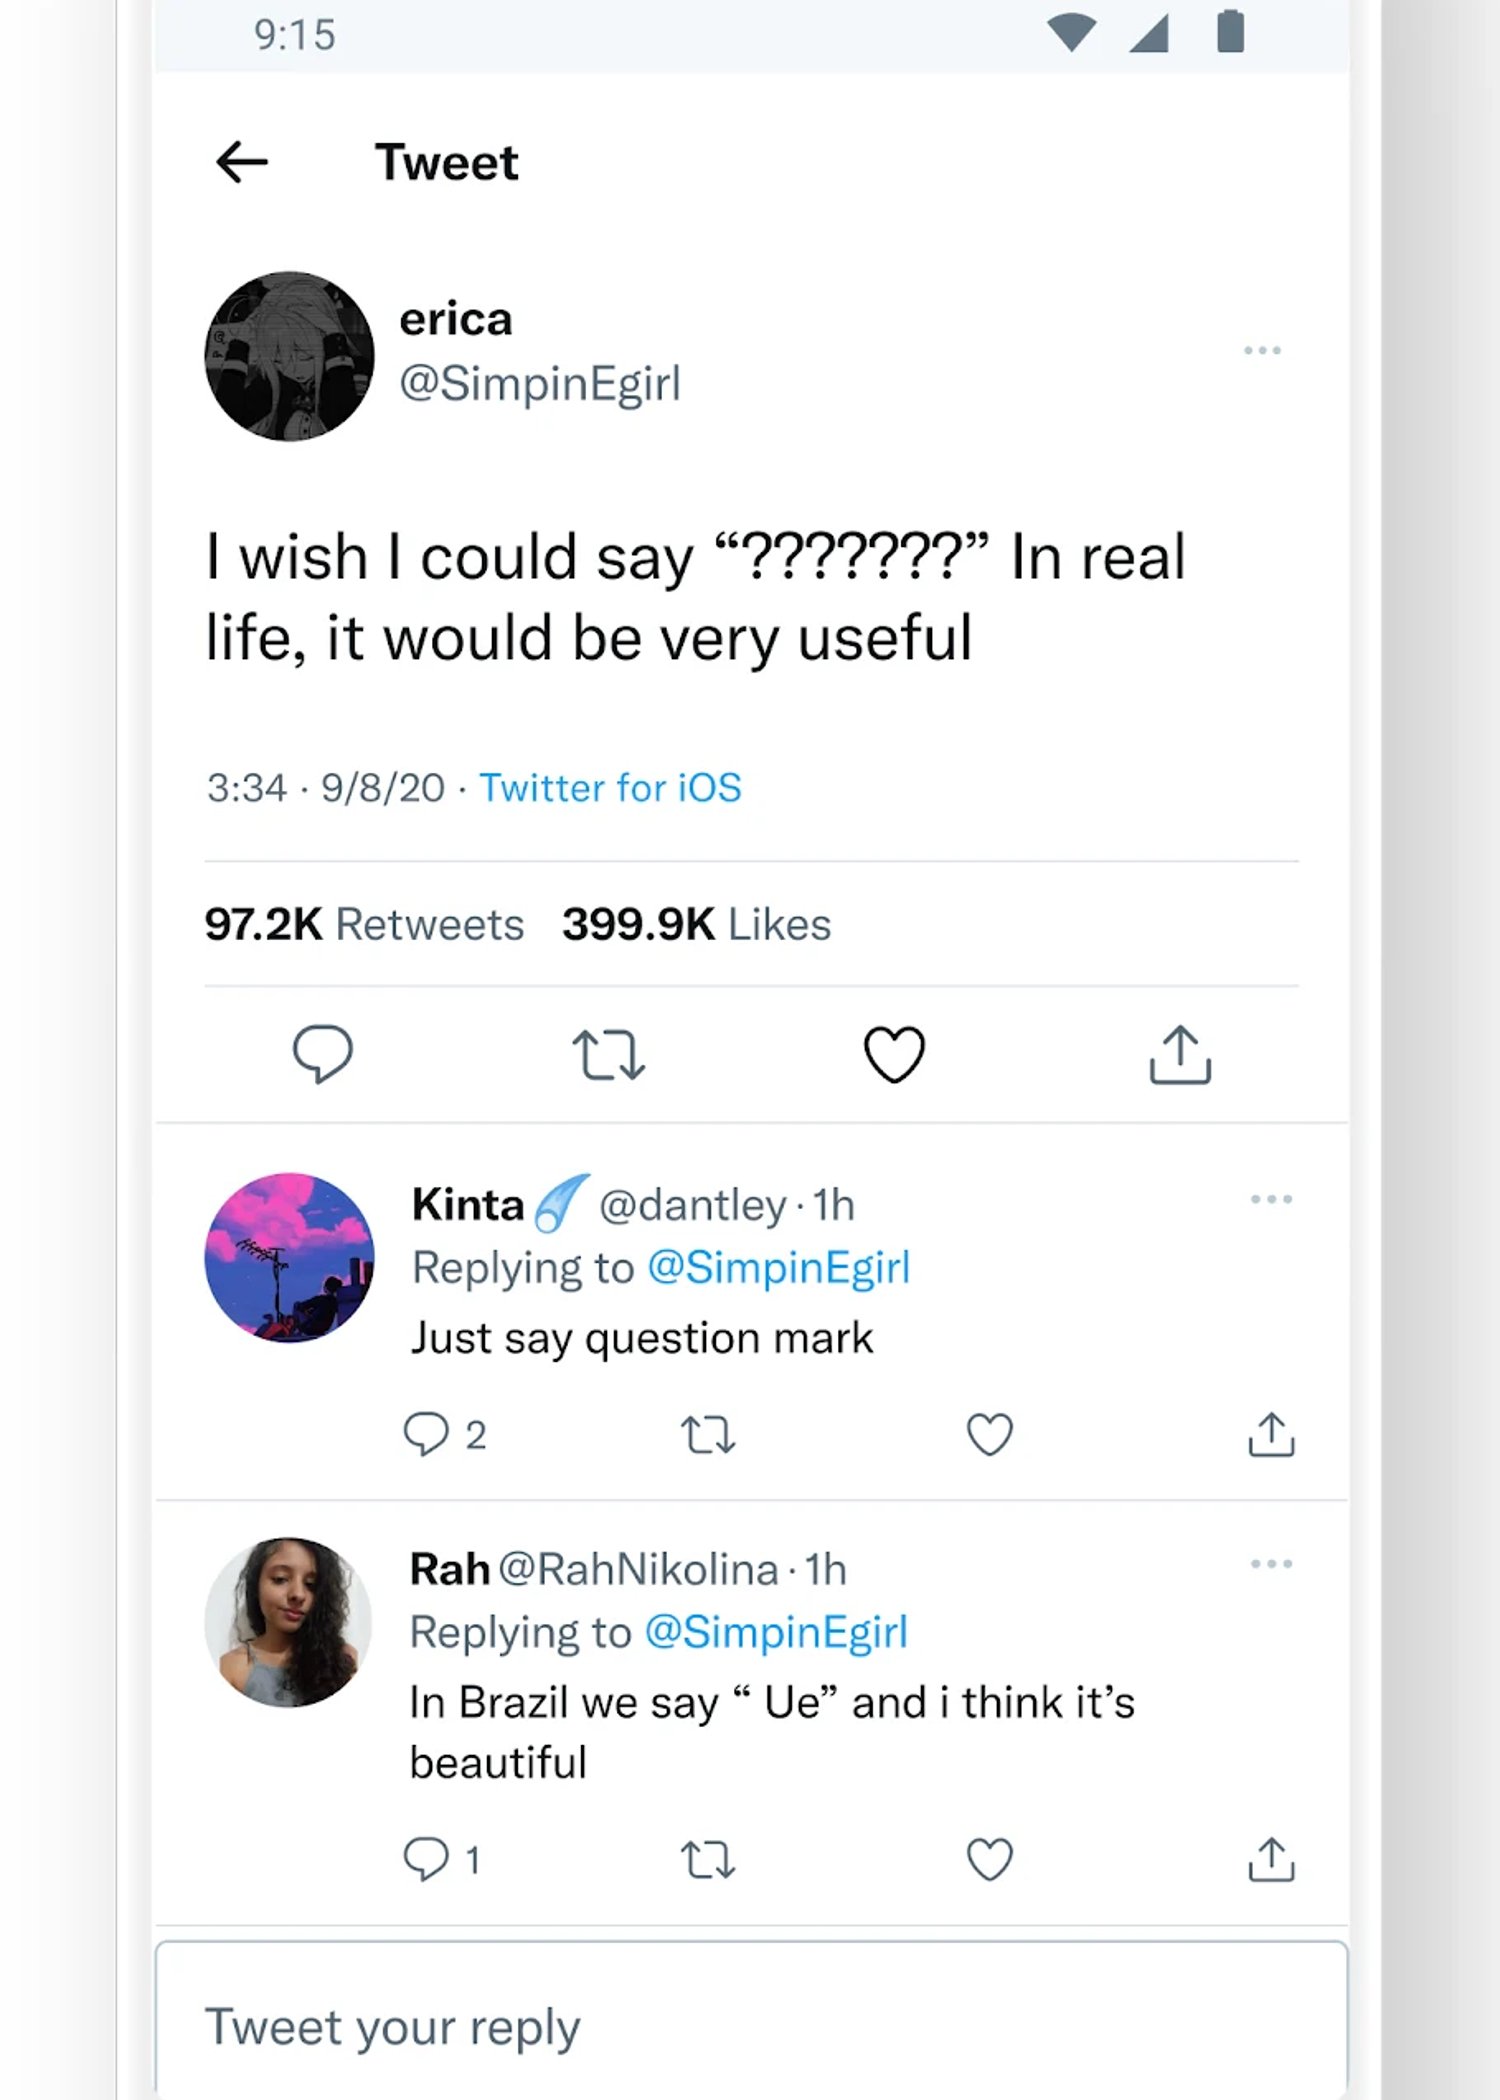View the 399.9K Likes list
Image resolution: width=1500 pixels, height=2100 pixels.
point(696,924)
